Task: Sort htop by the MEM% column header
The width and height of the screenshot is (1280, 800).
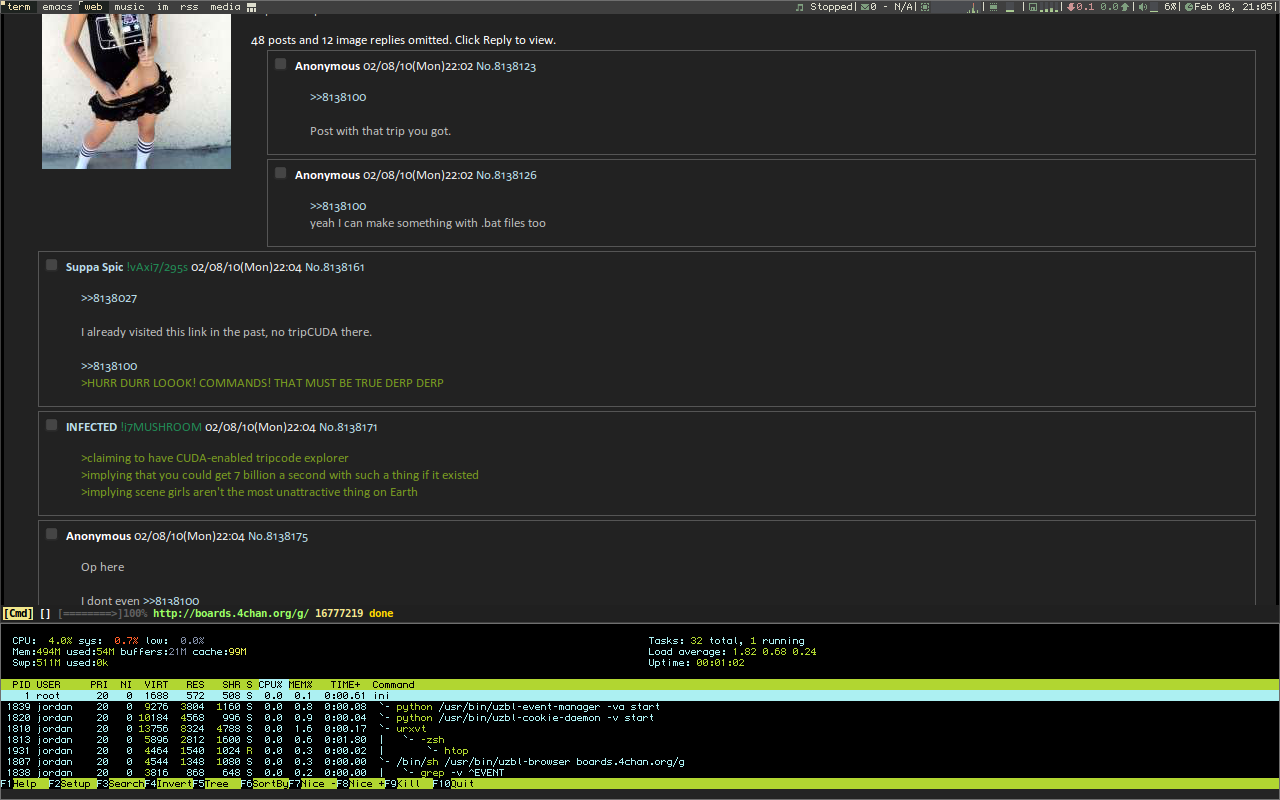Action: point(301,685)
